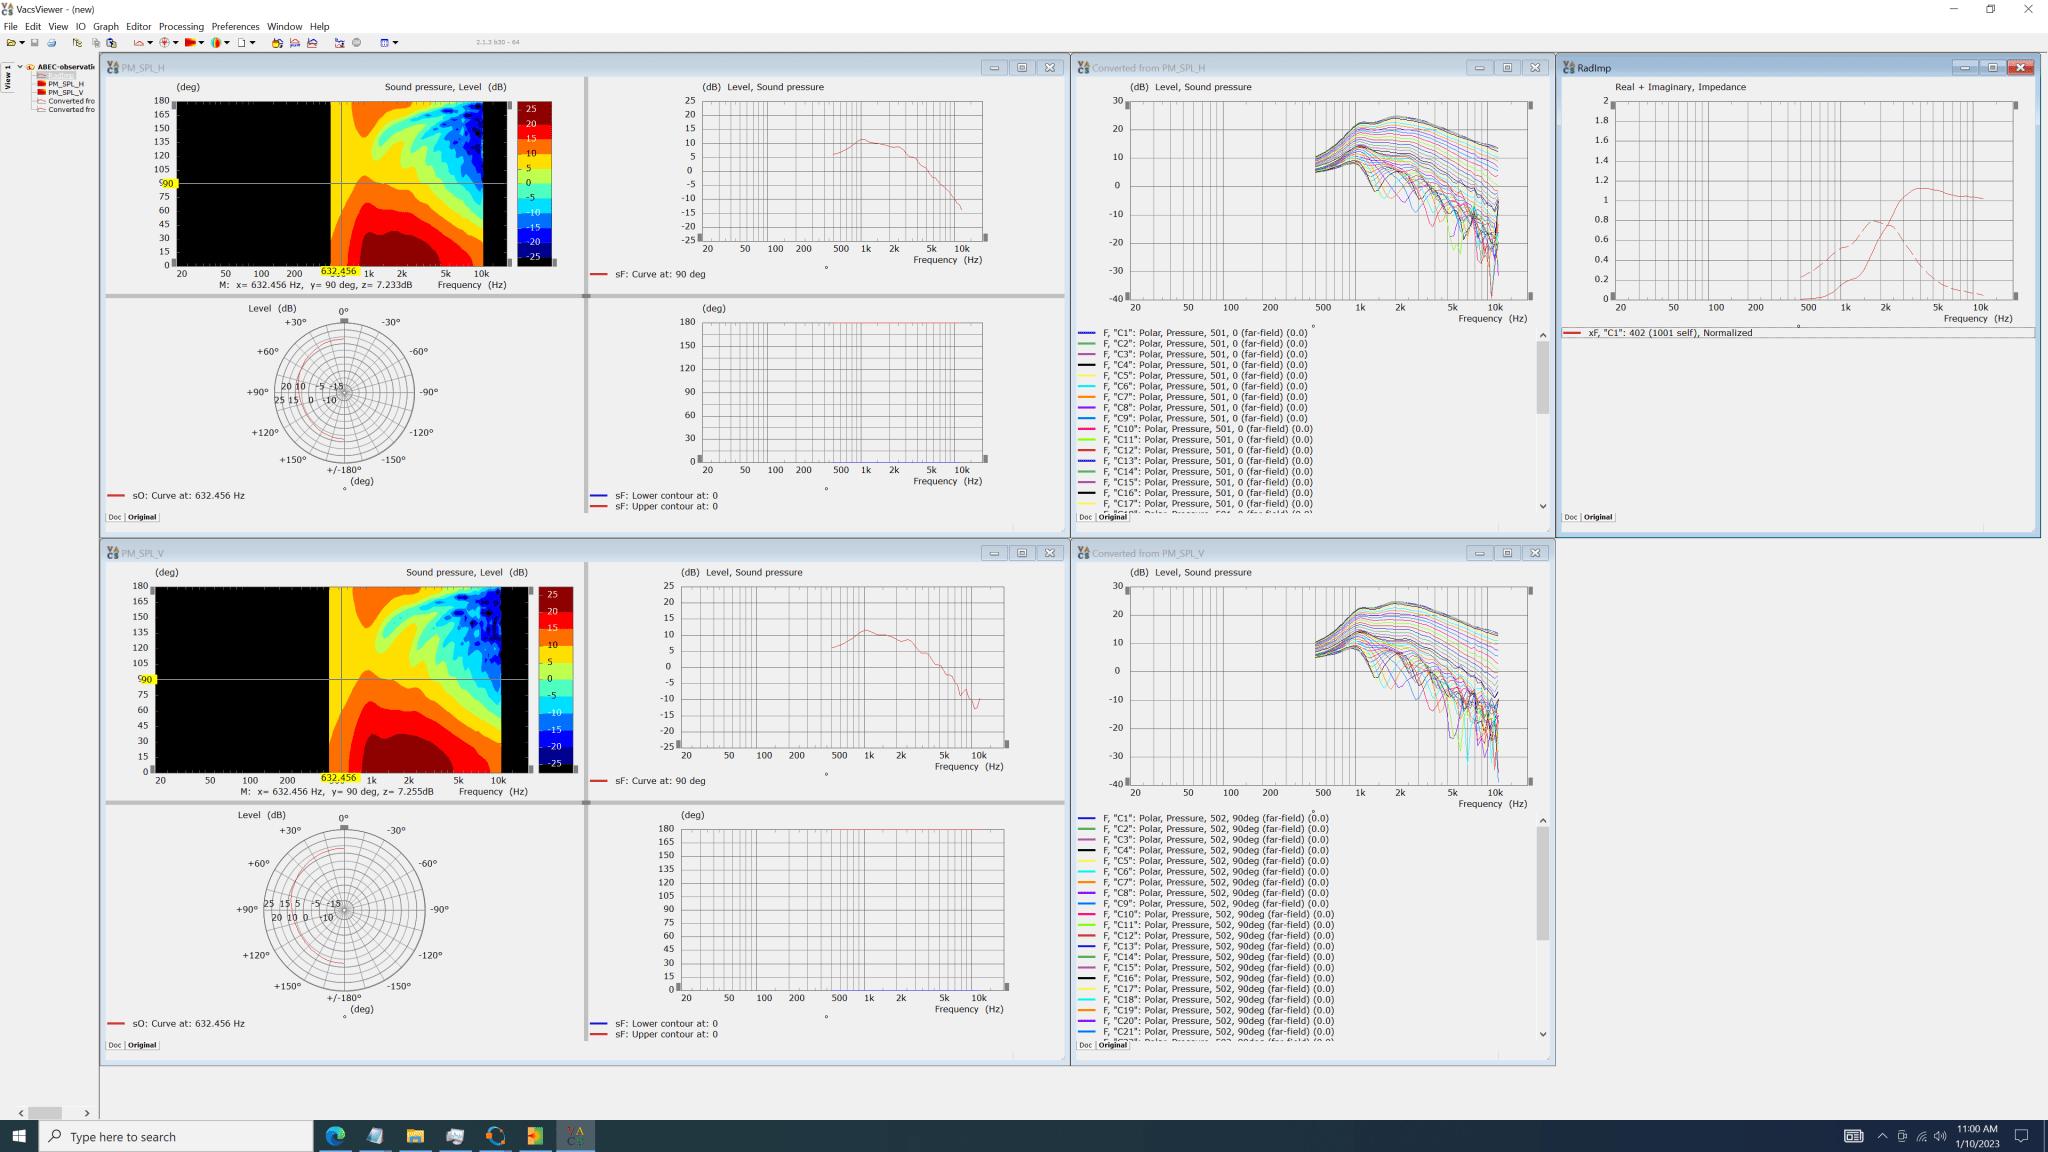This screenshot has width=2048, height=1152.
Task: Open the Processing menu
Action: click(x=181, y=27)
